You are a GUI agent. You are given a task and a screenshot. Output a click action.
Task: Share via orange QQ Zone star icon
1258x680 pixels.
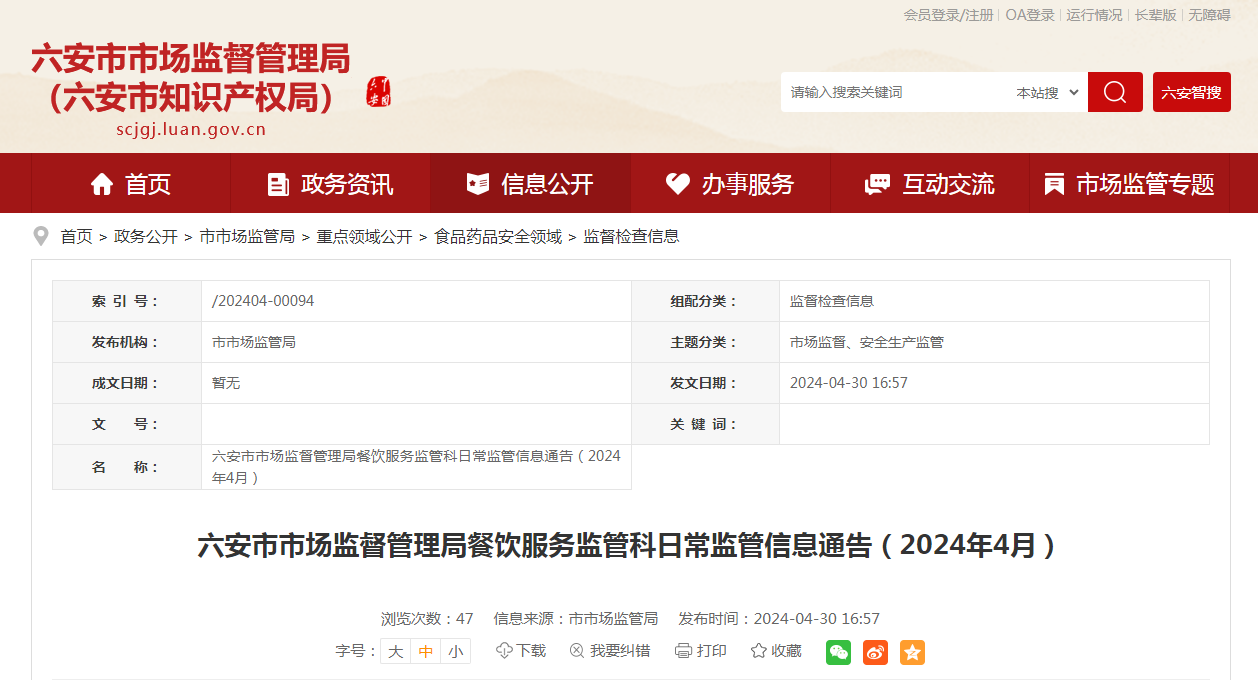click(x=912, y=652)
